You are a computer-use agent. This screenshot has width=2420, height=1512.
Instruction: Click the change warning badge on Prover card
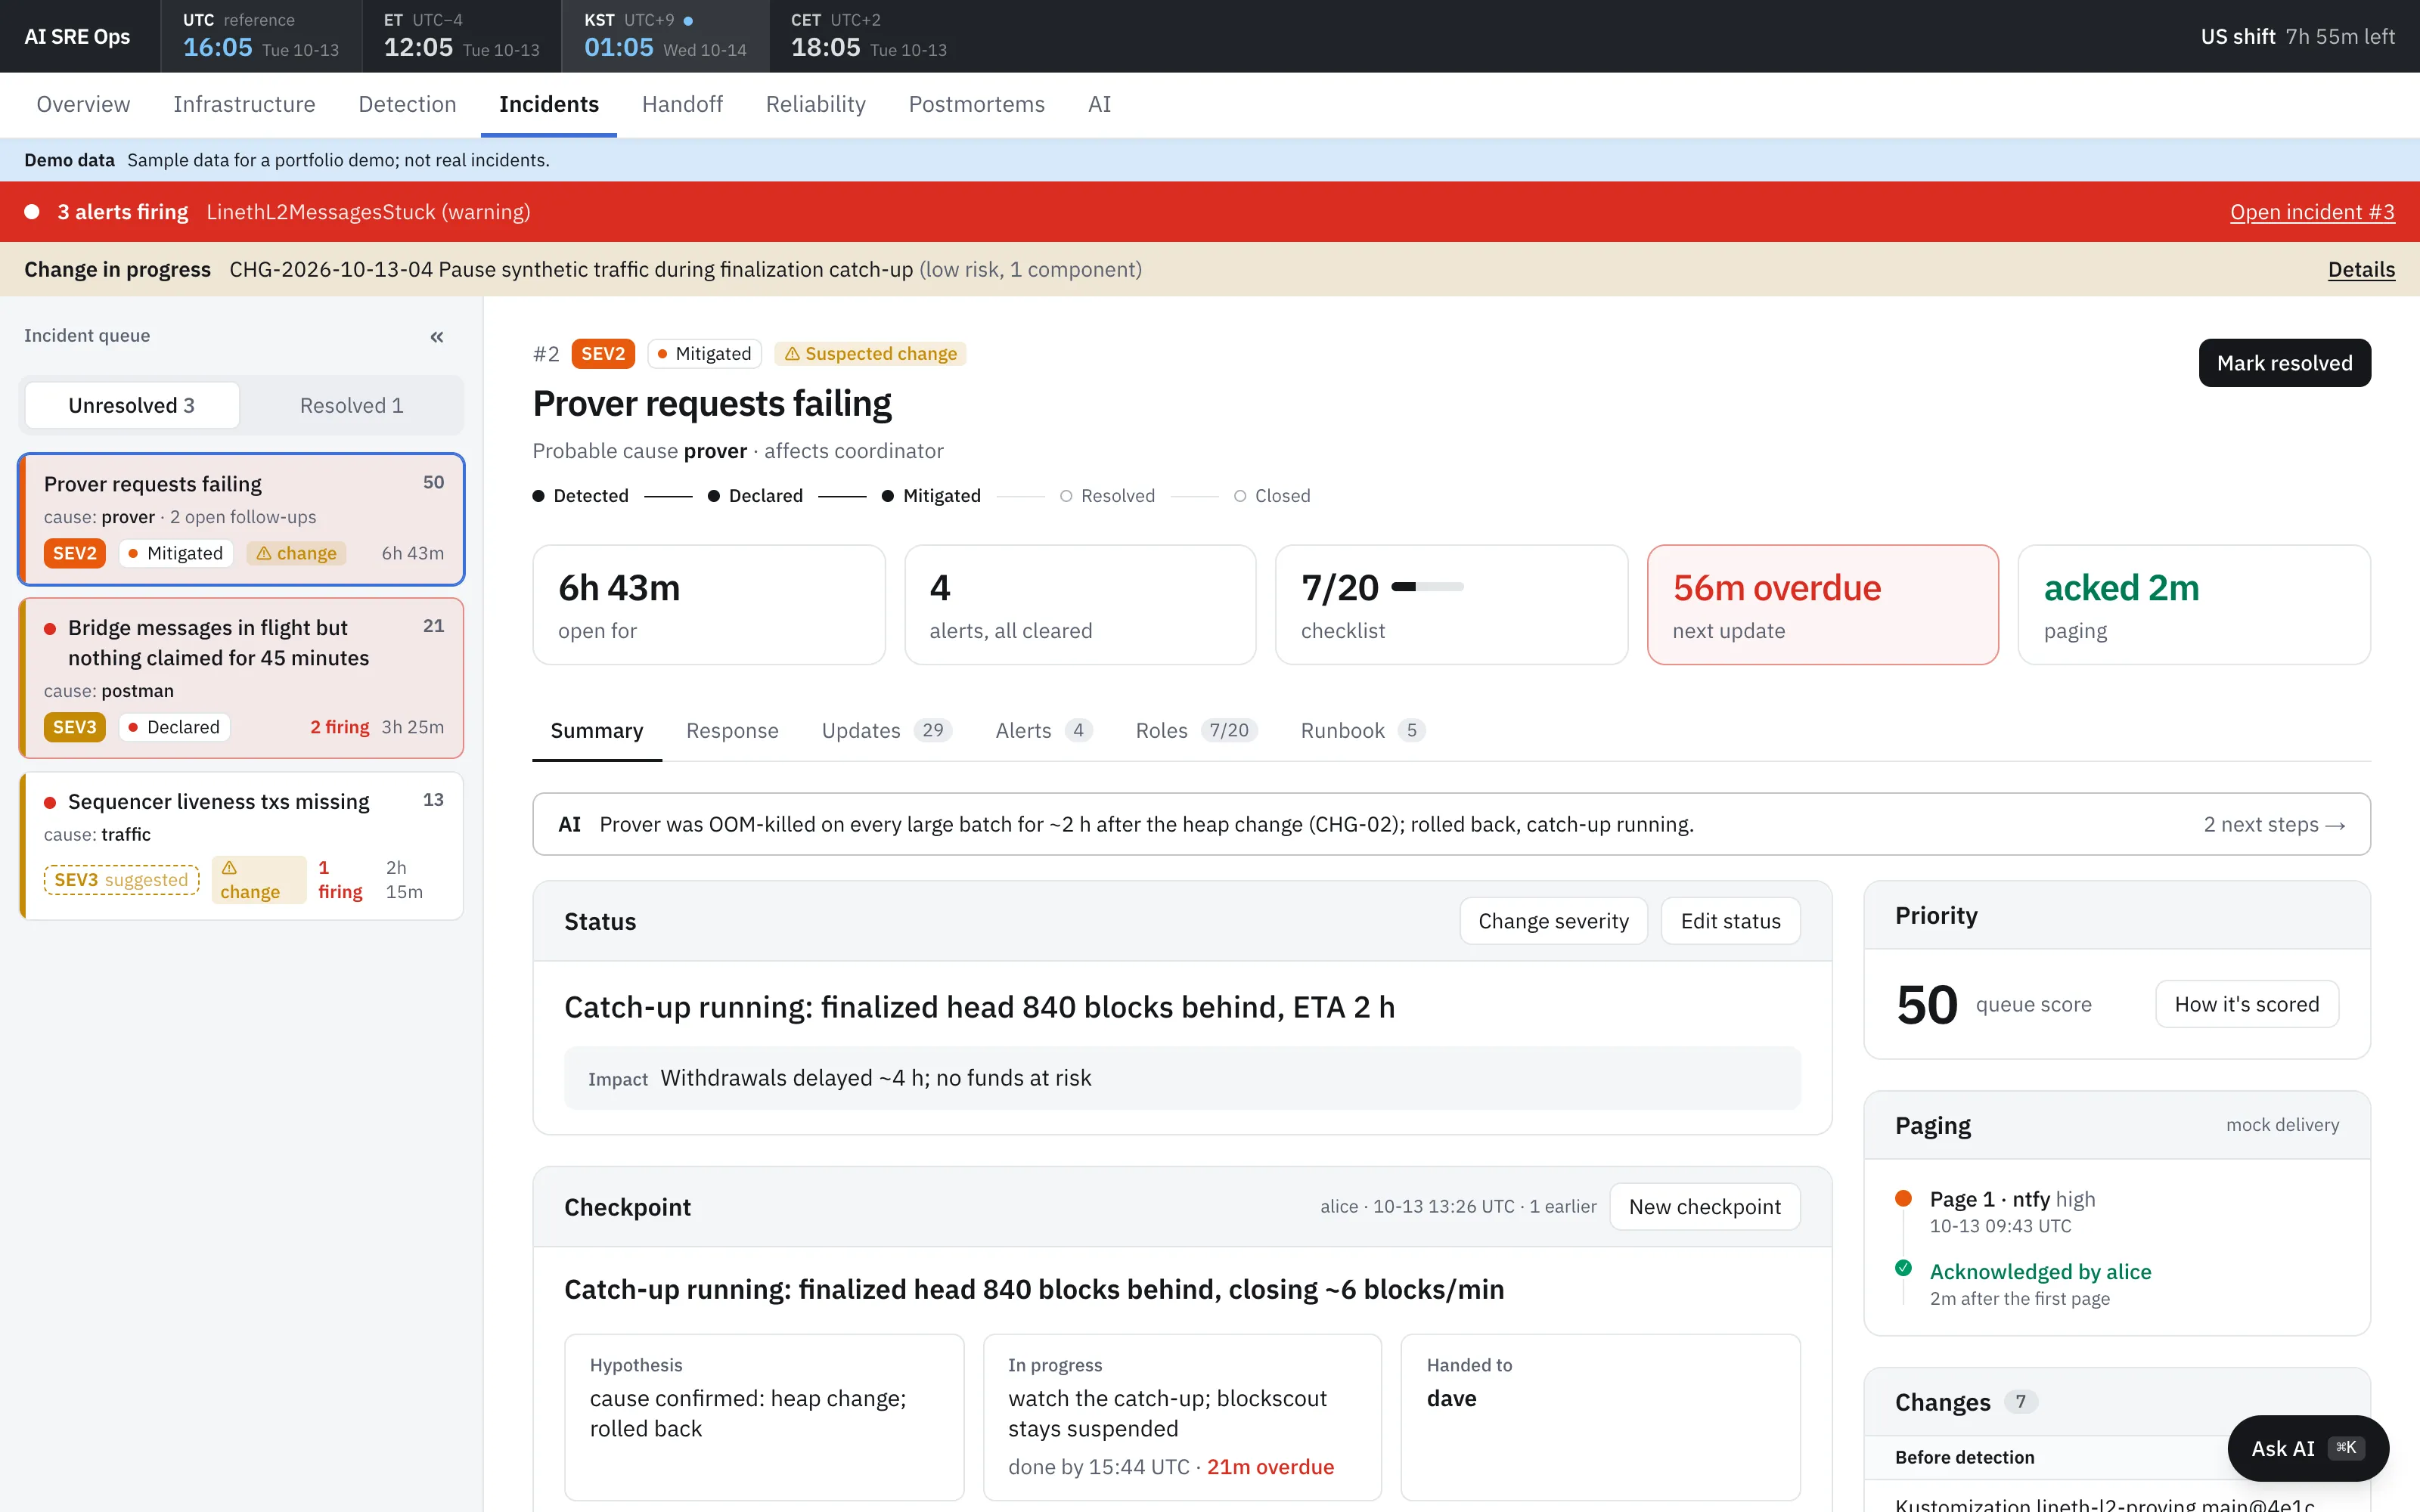pos(297,553)
